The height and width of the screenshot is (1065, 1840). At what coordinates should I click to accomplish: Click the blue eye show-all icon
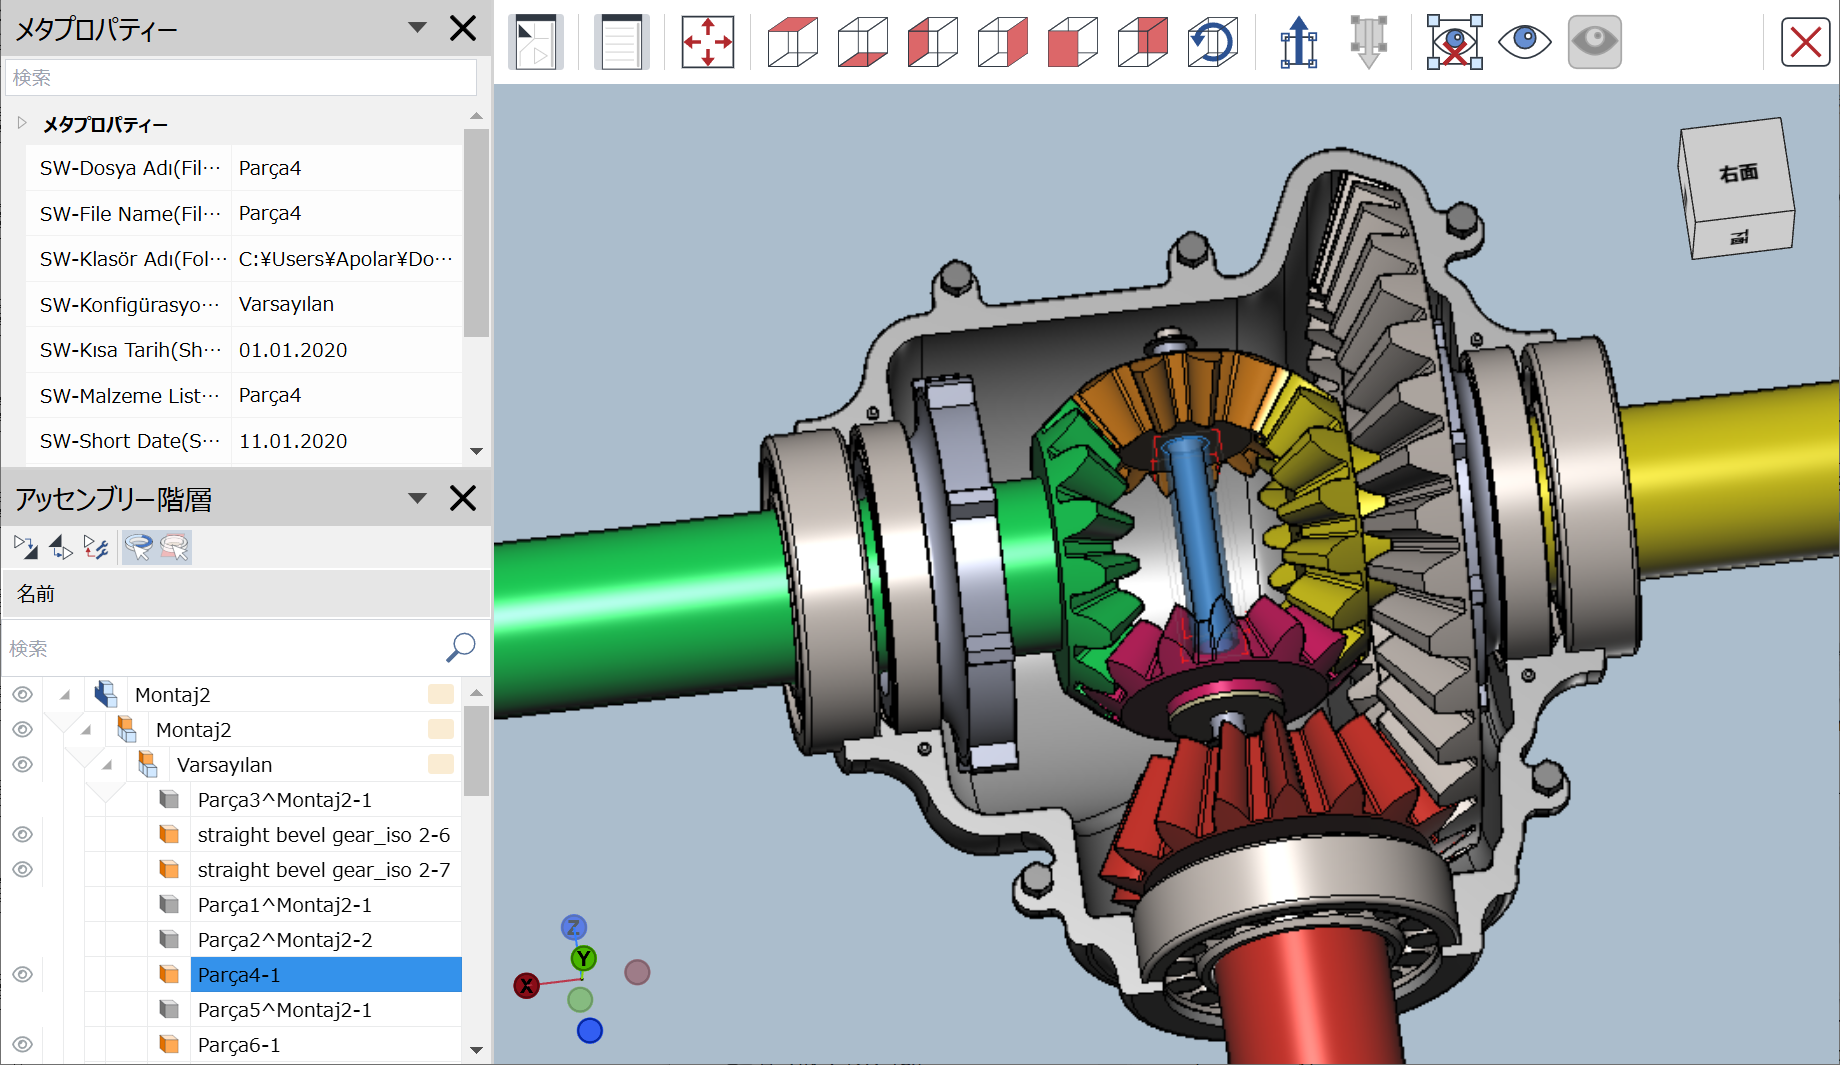1524,41
